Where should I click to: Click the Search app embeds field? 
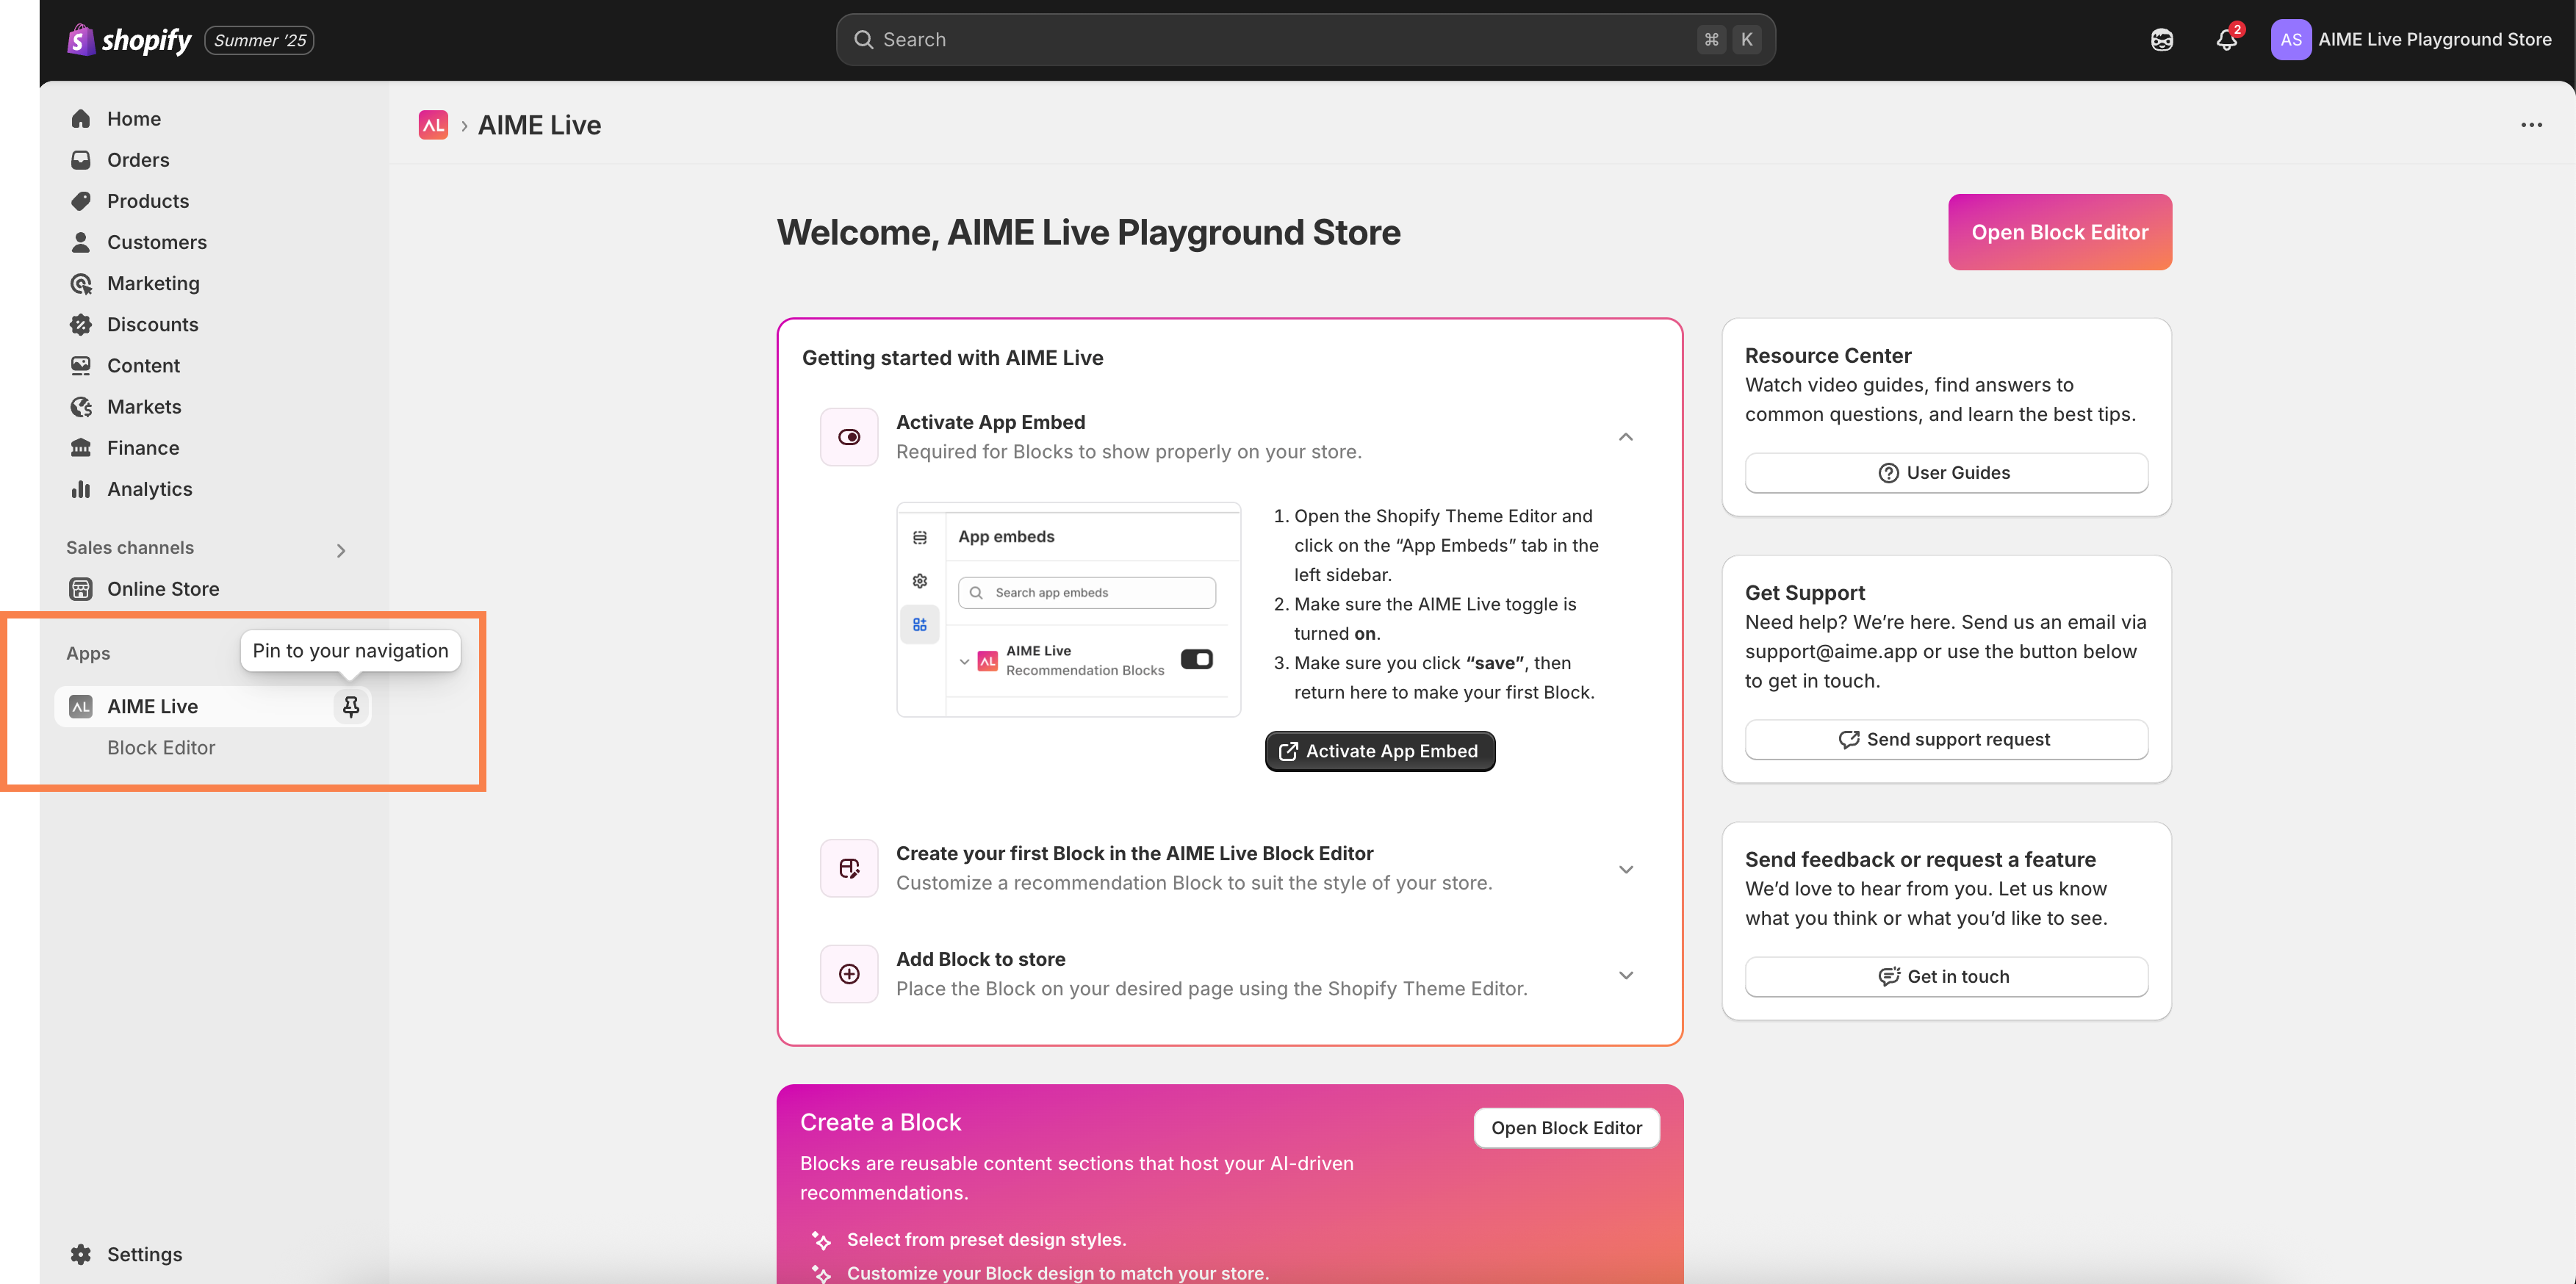[1087, 593]
